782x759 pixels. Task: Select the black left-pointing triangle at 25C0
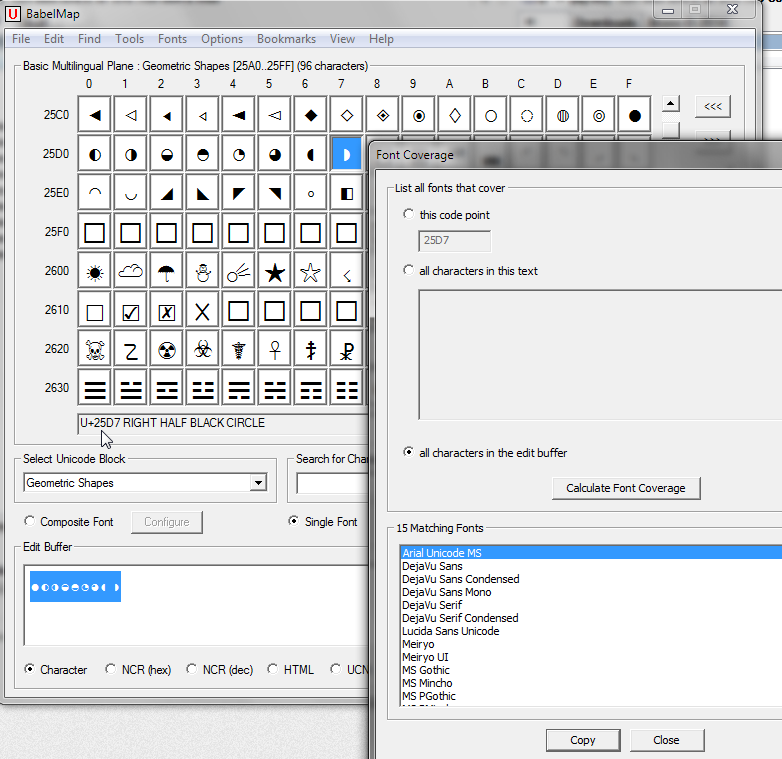(95, 115)
